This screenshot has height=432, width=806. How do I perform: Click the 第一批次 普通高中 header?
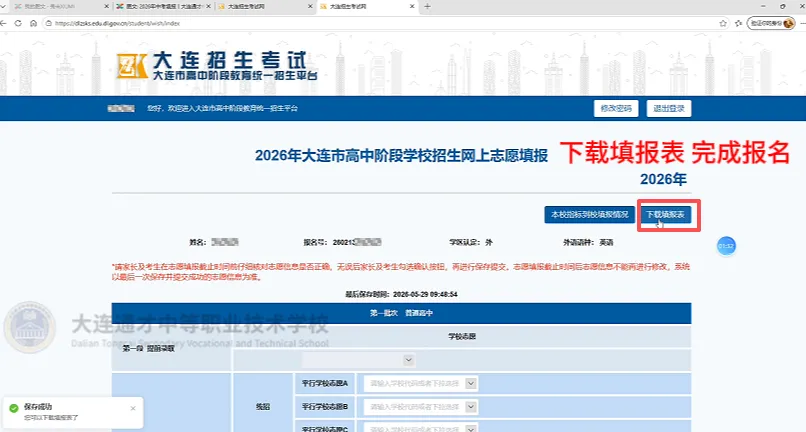point(401,313)
